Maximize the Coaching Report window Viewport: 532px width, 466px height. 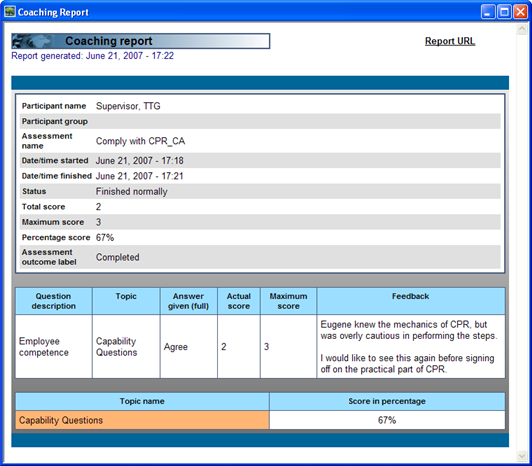pos(504,12)
